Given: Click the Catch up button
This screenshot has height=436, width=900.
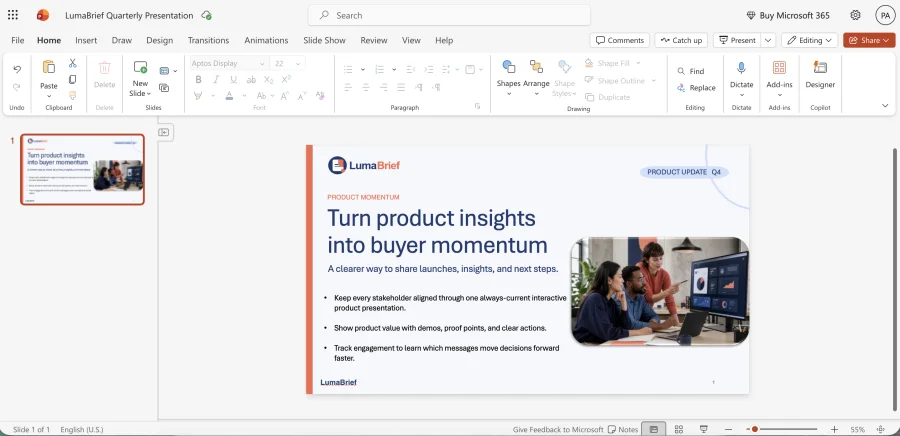Looking at the screenshot, I should tap(681, 40).
